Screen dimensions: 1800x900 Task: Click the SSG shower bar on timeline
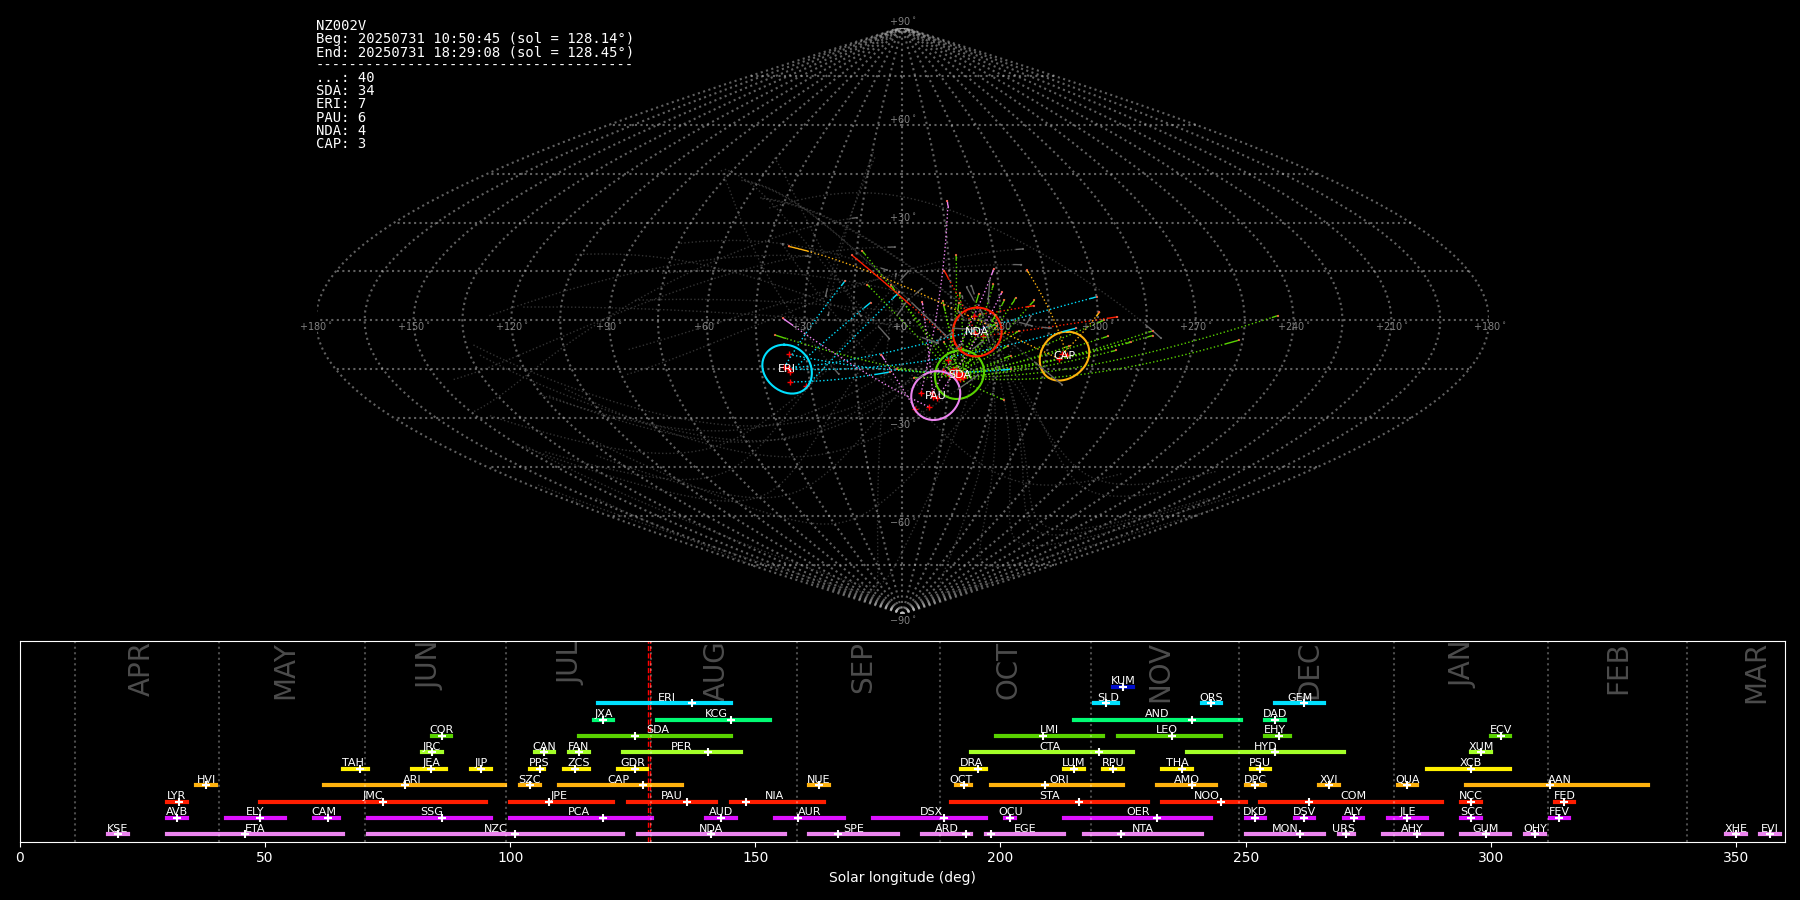coord(429,818)
